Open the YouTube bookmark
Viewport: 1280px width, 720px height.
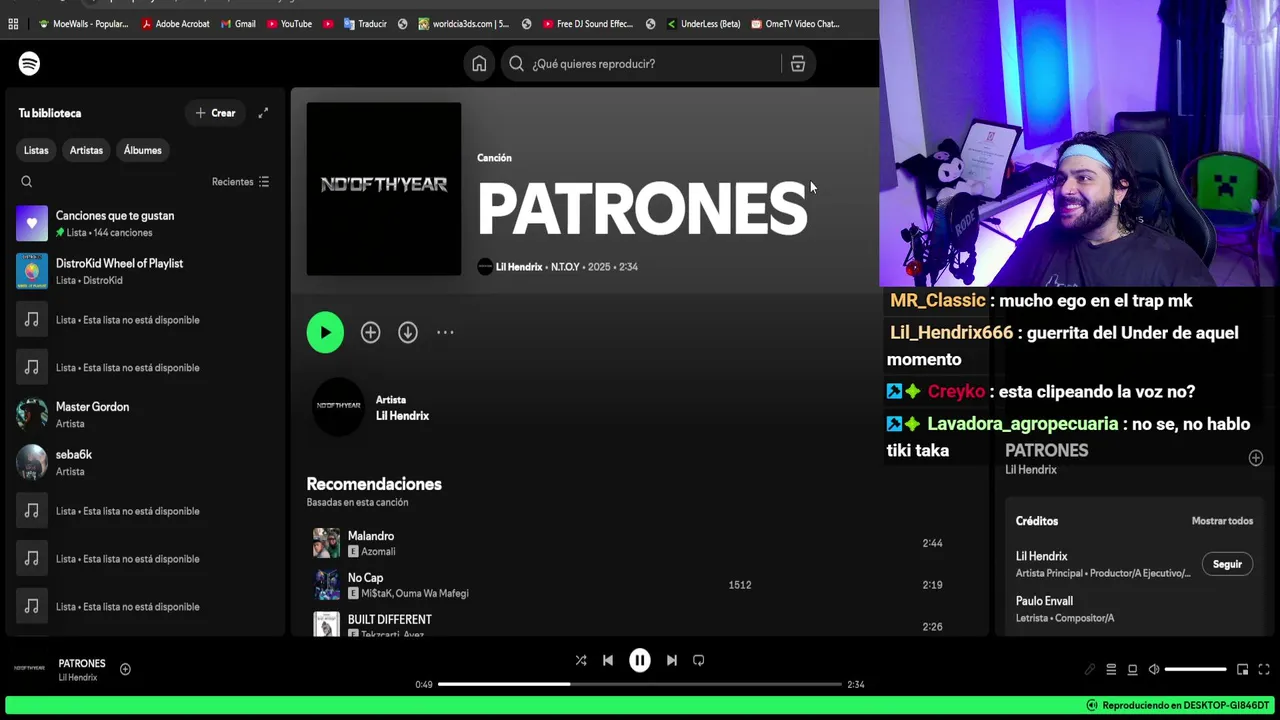(289, 24)
